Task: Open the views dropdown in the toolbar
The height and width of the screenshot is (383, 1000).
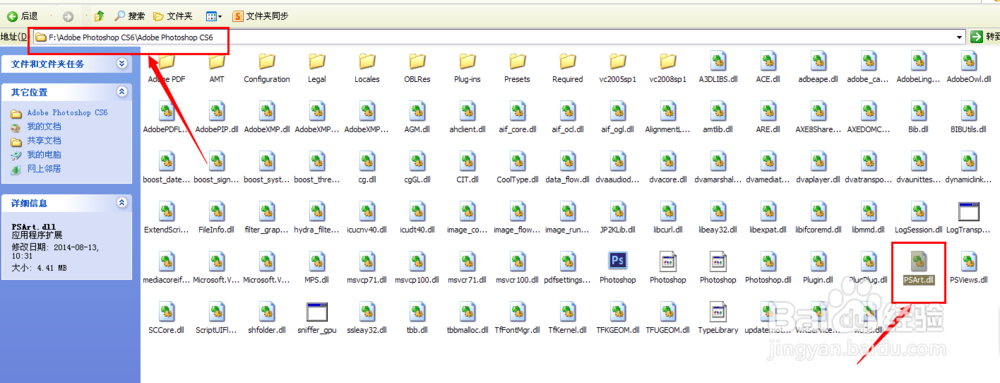Action: pyautogui.click(x=214, y=16)
